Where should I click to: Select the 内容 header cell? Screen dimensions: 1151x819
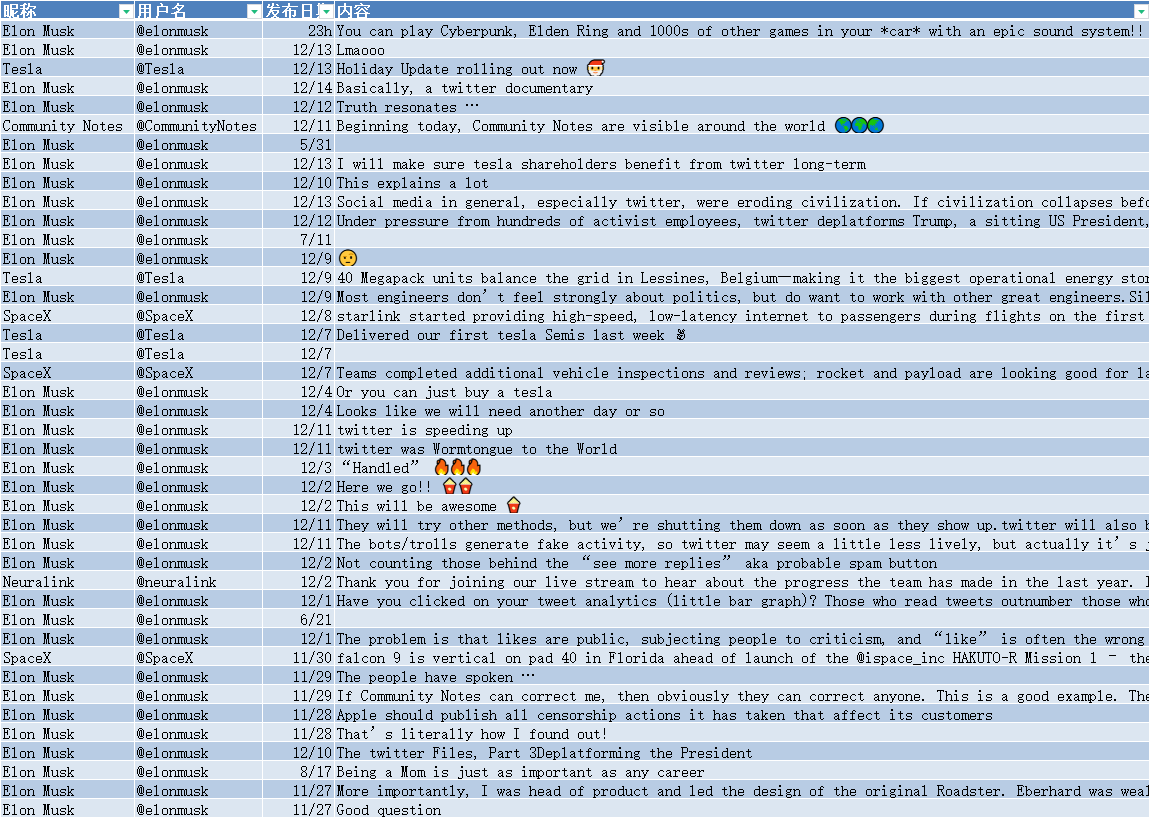(x=742, y=10)
